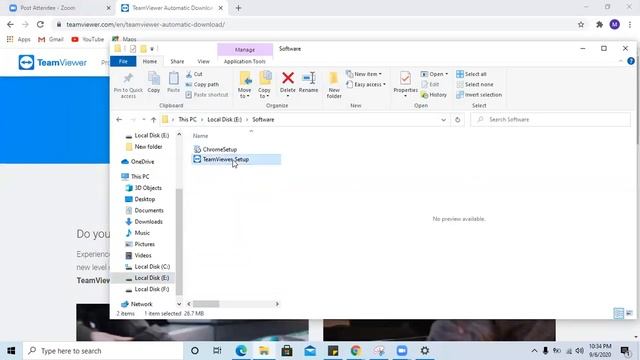Click the Manage contextual tab
The image size is (640, 360).
245,49
